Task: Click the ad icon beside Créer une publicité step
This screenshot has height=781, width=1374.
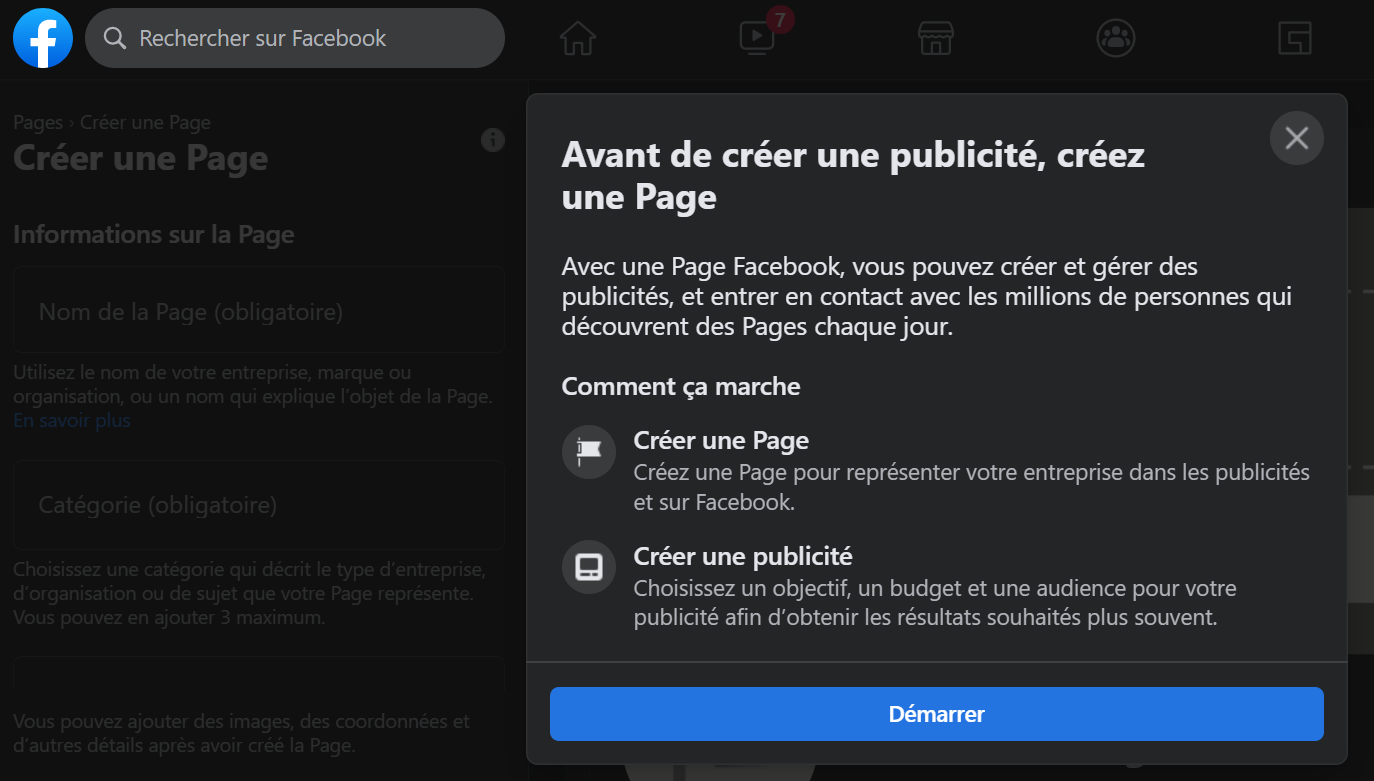Action: coord(589,567)
